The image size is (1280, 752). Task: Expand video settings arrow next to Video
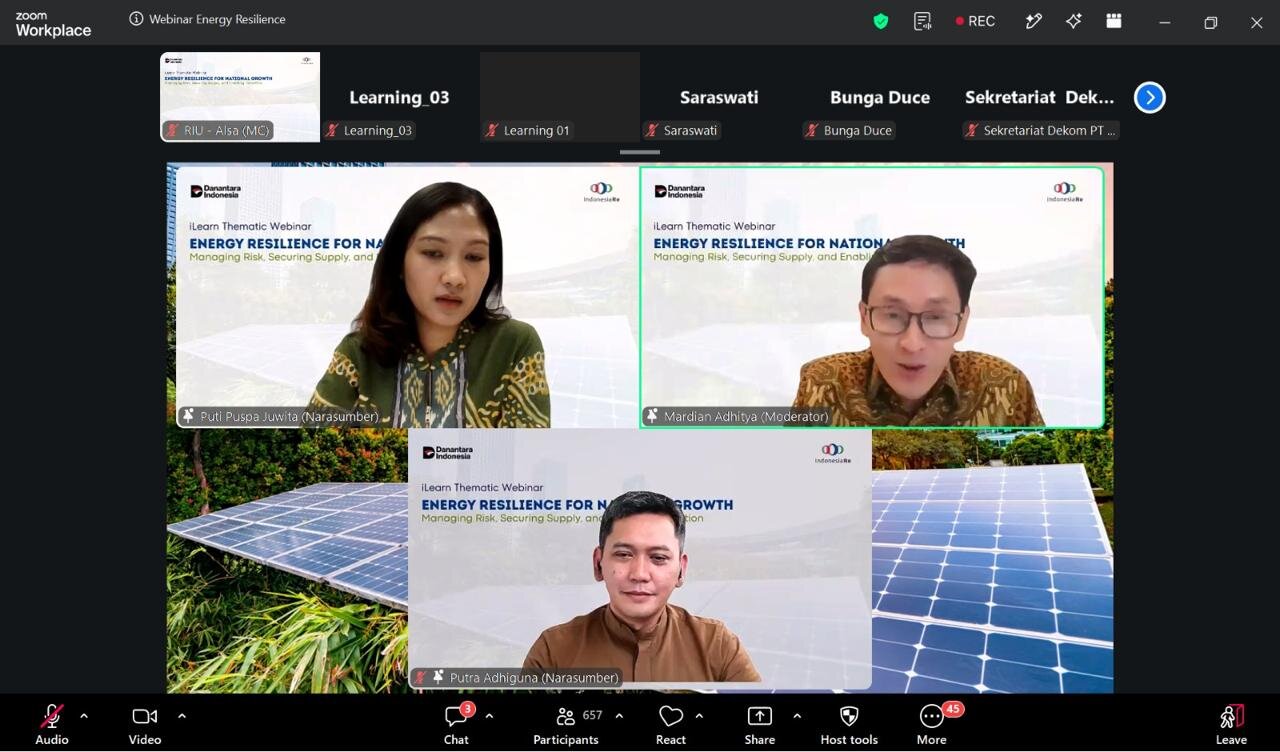[x=182, y=716]
